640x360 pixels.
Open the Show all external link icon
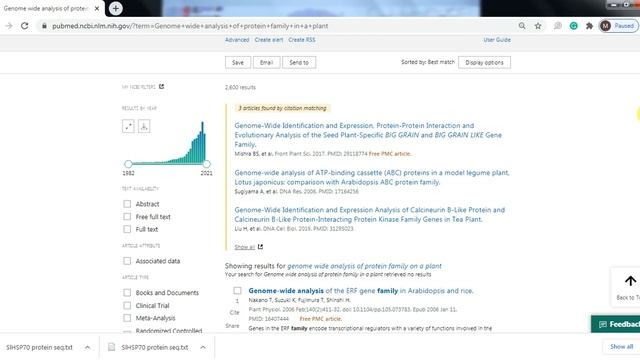point(260,247)
